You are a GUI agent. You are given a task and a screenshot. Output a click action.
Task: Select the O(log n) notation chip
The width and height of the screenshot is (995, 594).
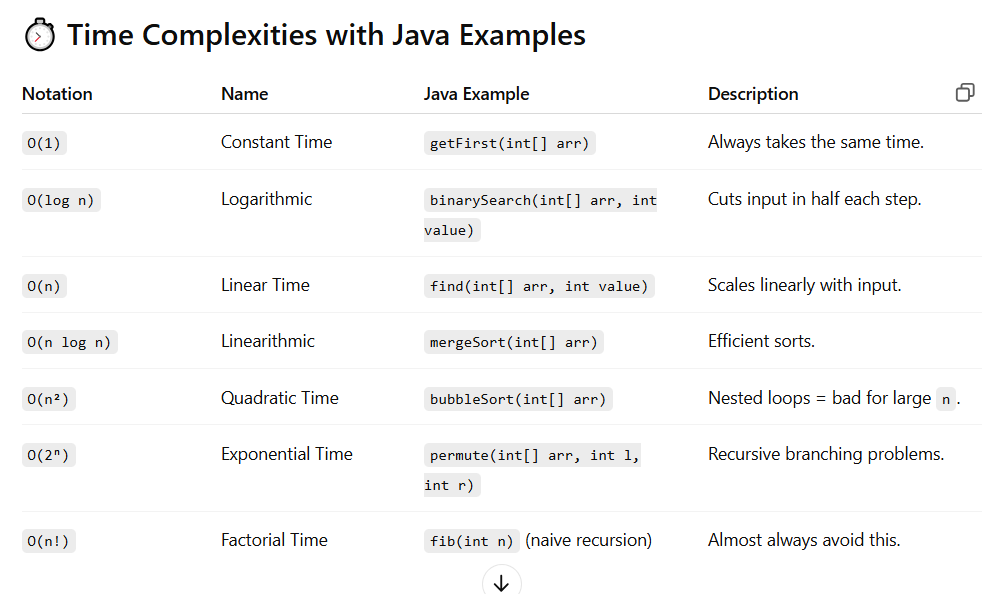pyautogui.click(x=61, y=199)
